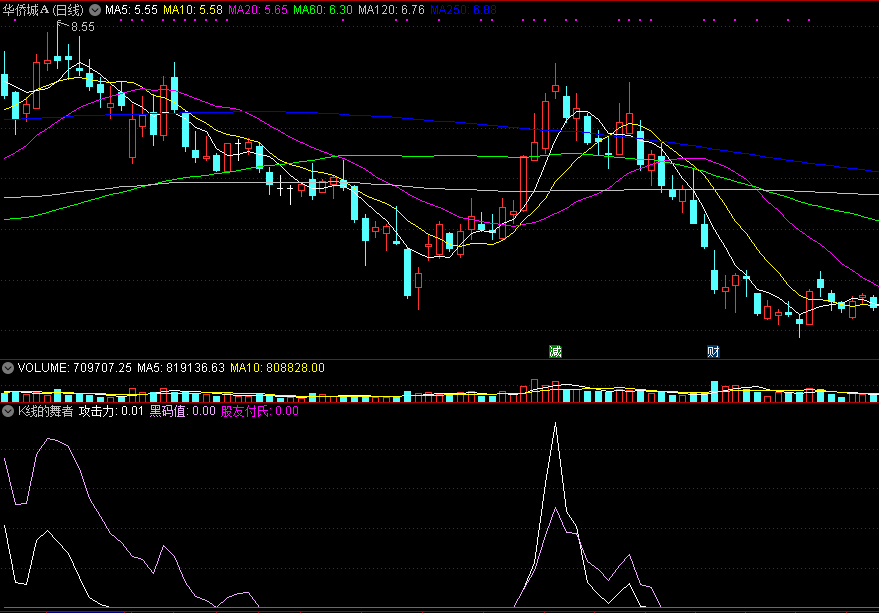This screenshot has width=879, height=613.
Task: Click the green 减 event marker
Action: (555, 352)
